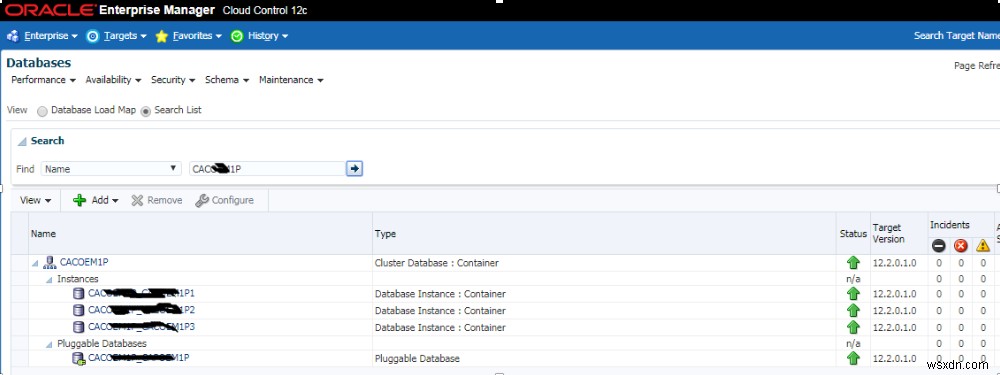
Task: Open the database instance ending in 1P3
Action: [141, 327]
